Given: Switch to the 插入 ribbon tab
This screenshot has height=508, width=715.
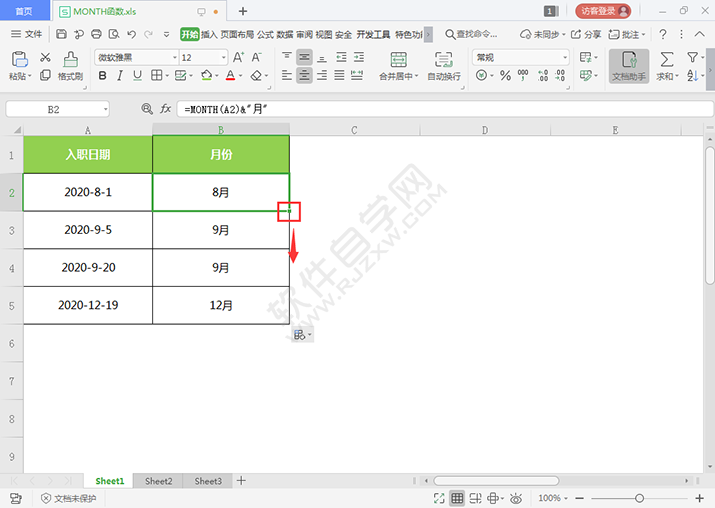Looking at the screenshot, I should pyautogui.click(x=209, y=34).
